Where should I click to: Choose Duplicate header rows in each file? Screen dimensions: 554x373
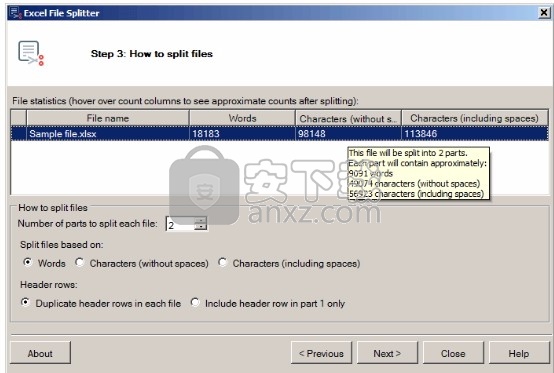25,302
